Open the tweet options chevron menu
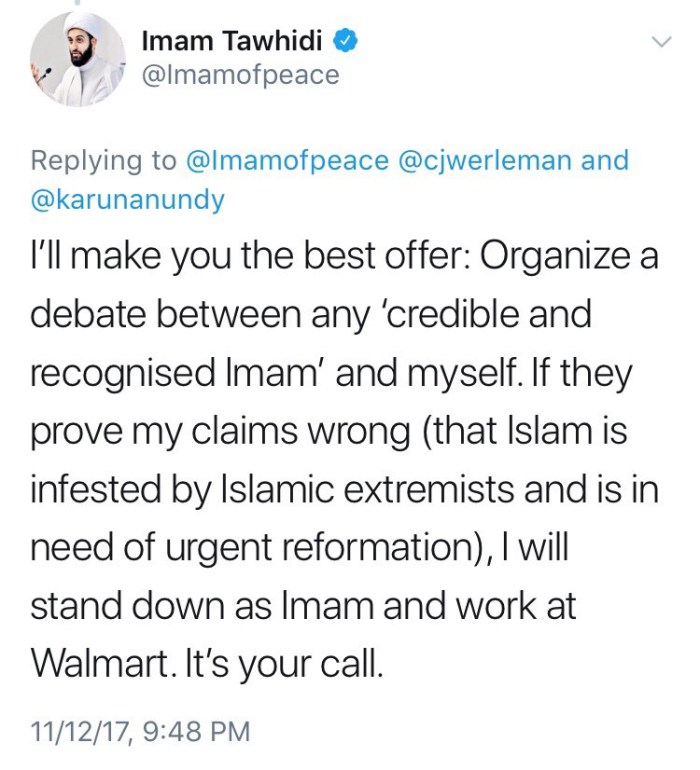This screenshot has height=770, width=700. [660, 42]
